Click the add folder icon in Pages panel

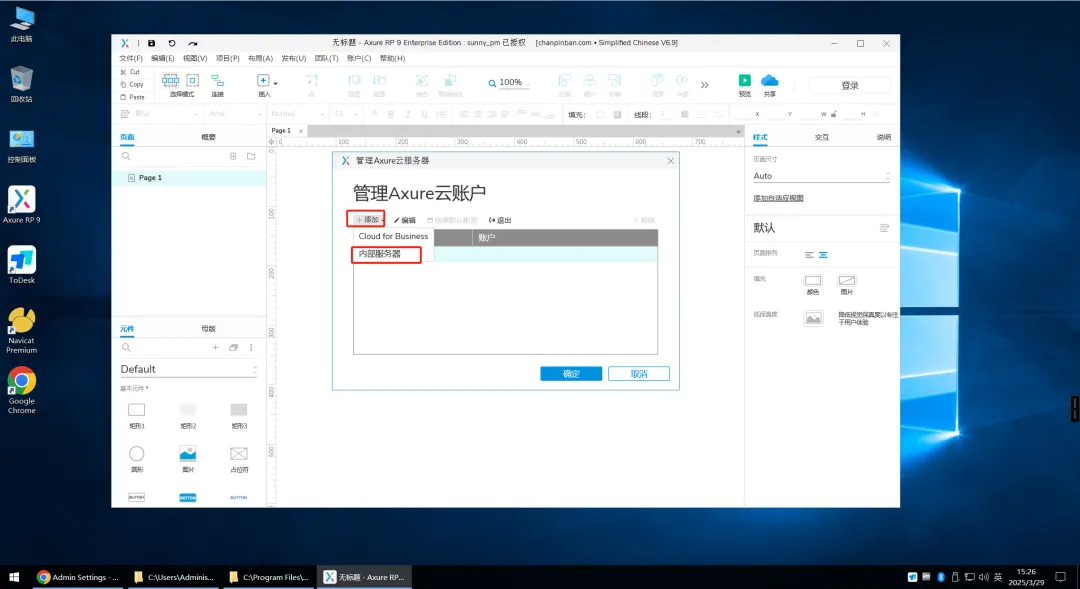click(251, 156)
